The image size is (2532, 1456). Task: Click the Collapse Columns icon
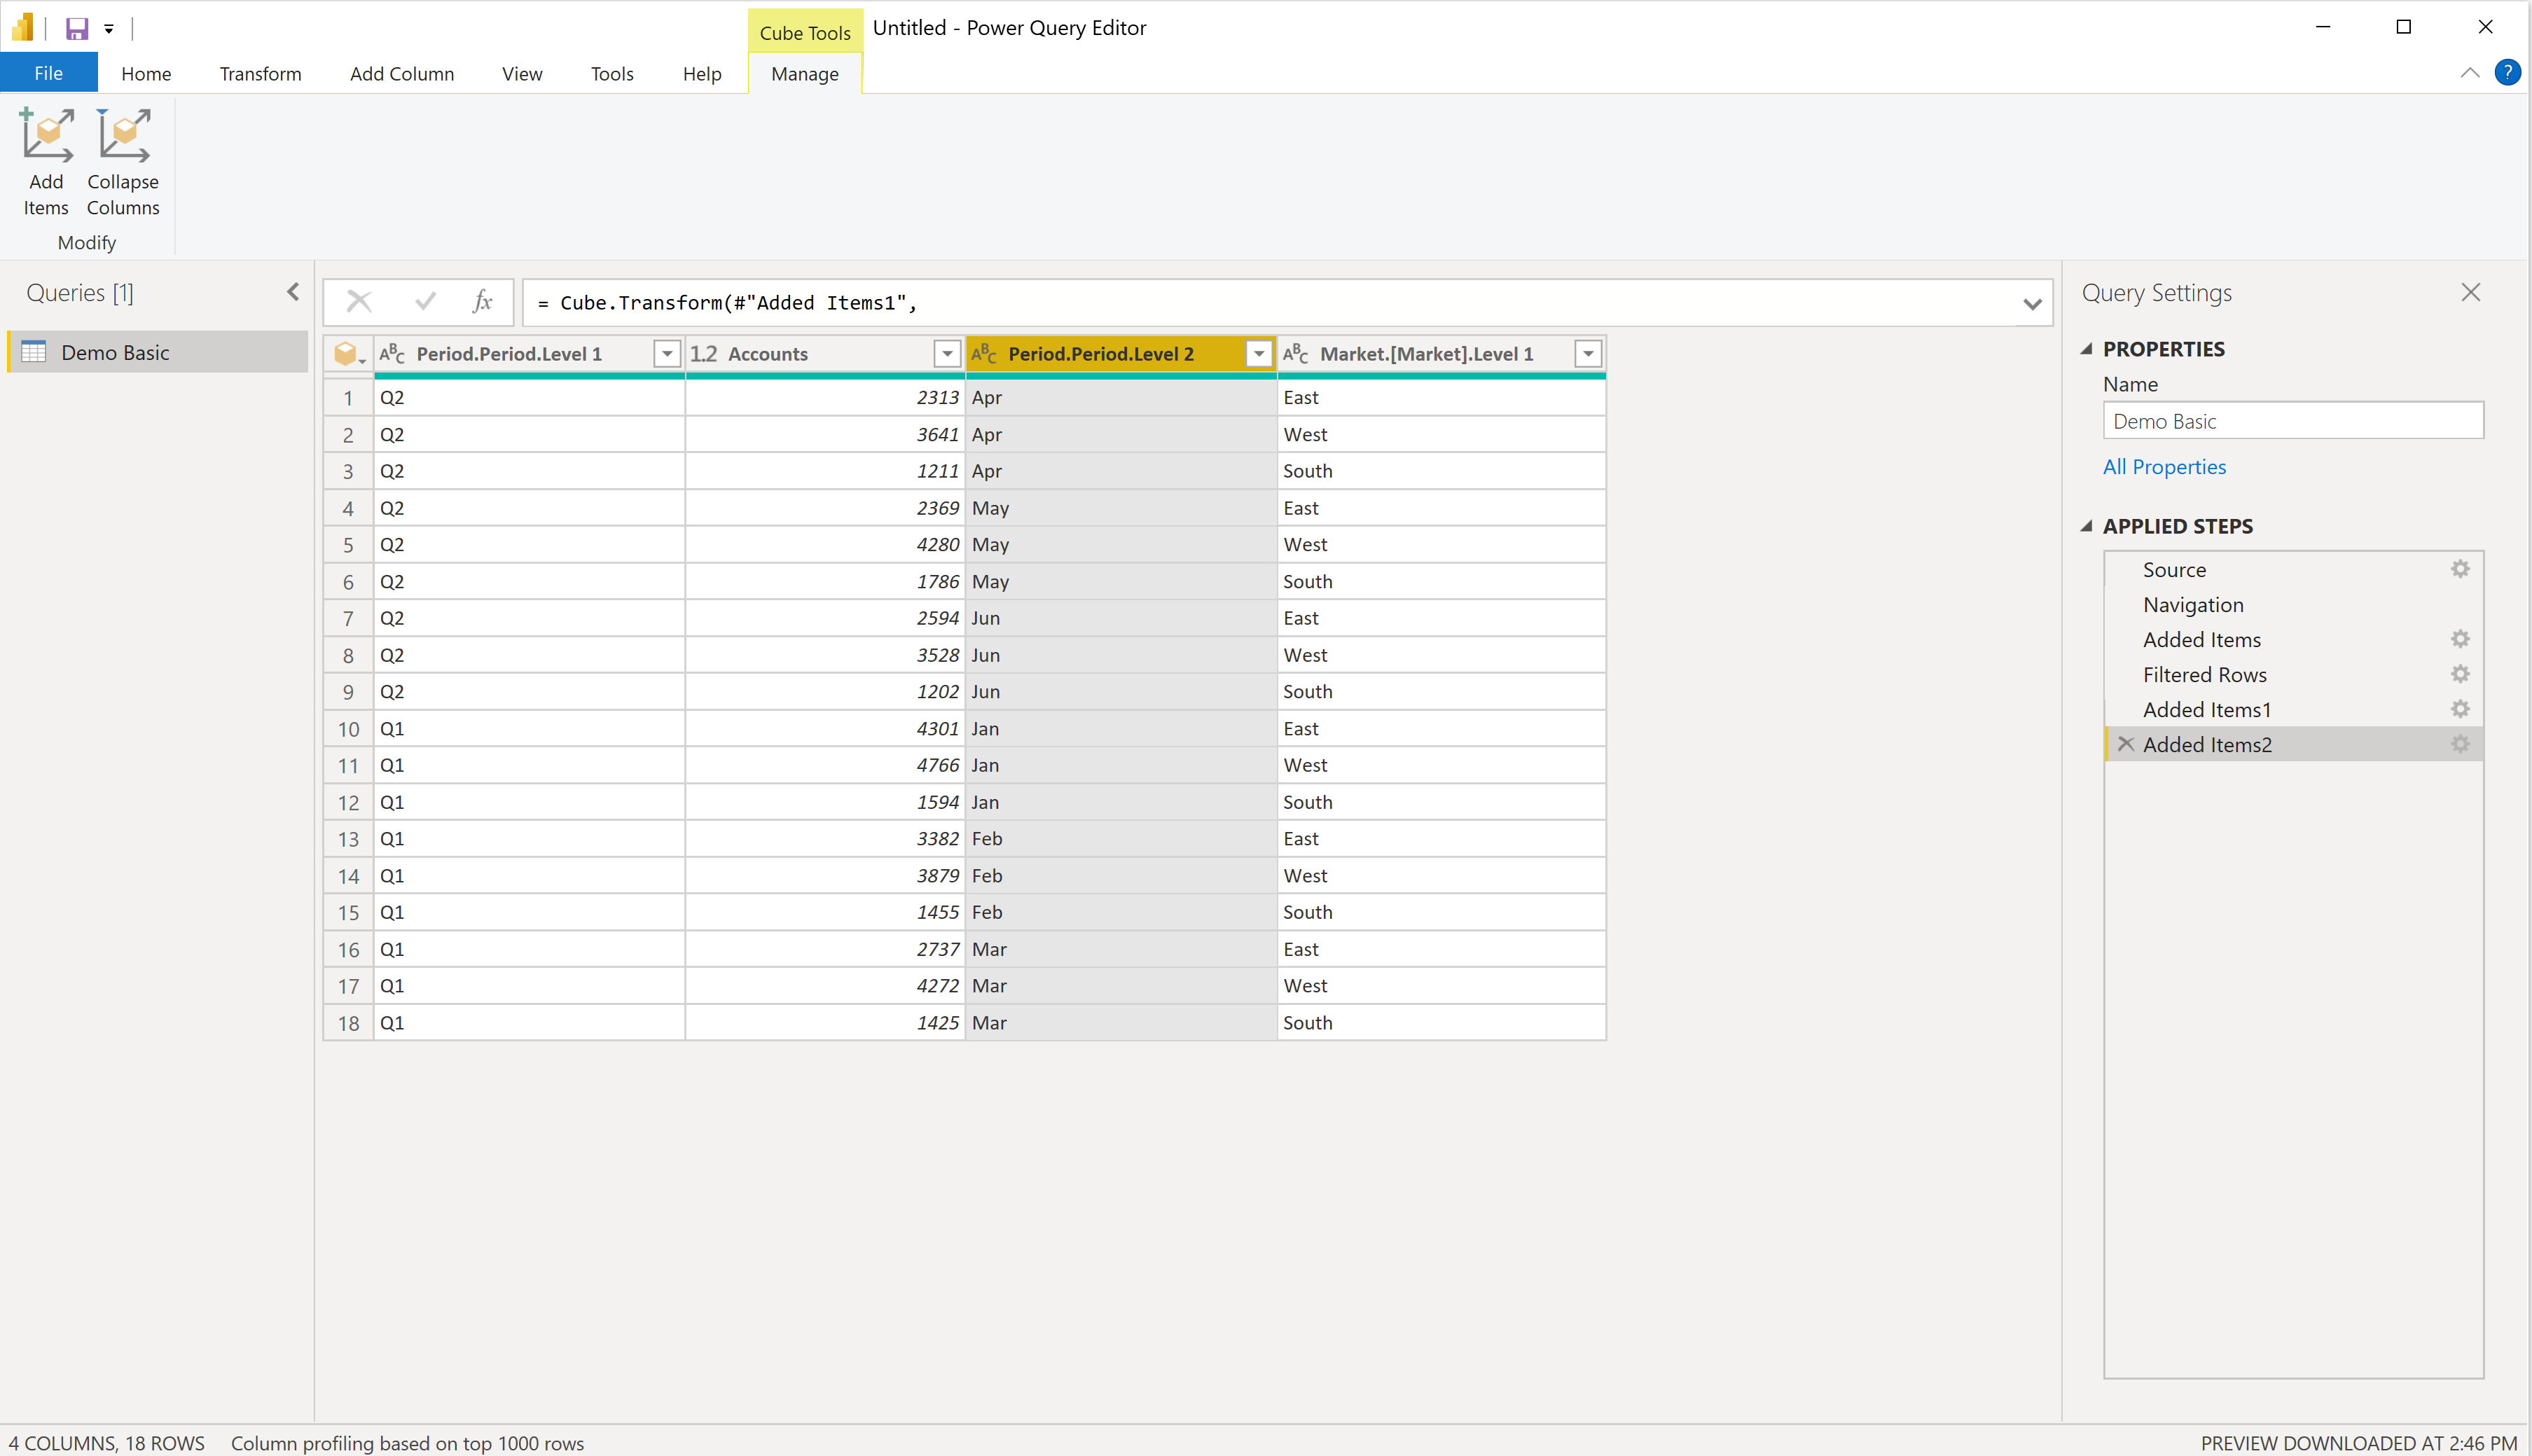click(123, 135)
